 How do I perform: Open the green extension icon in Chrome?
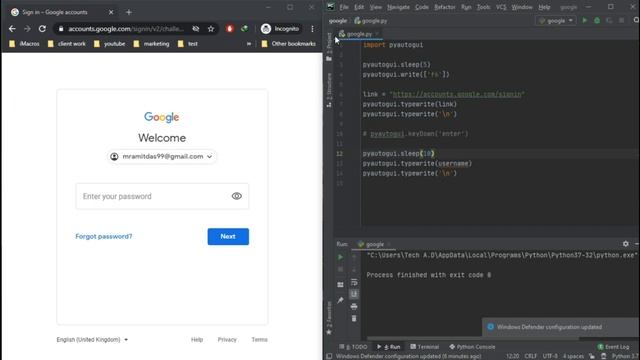click(x=244, y=29)
